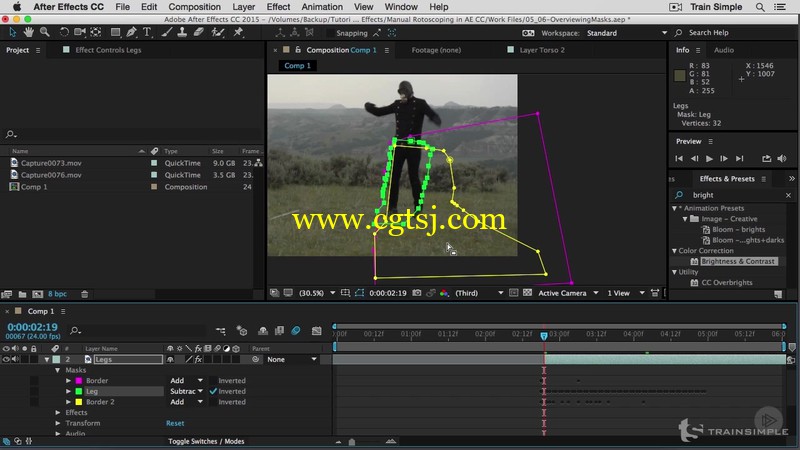
Task: Open the Workspace Standard dropdown
Action: (x=627, y=33)
